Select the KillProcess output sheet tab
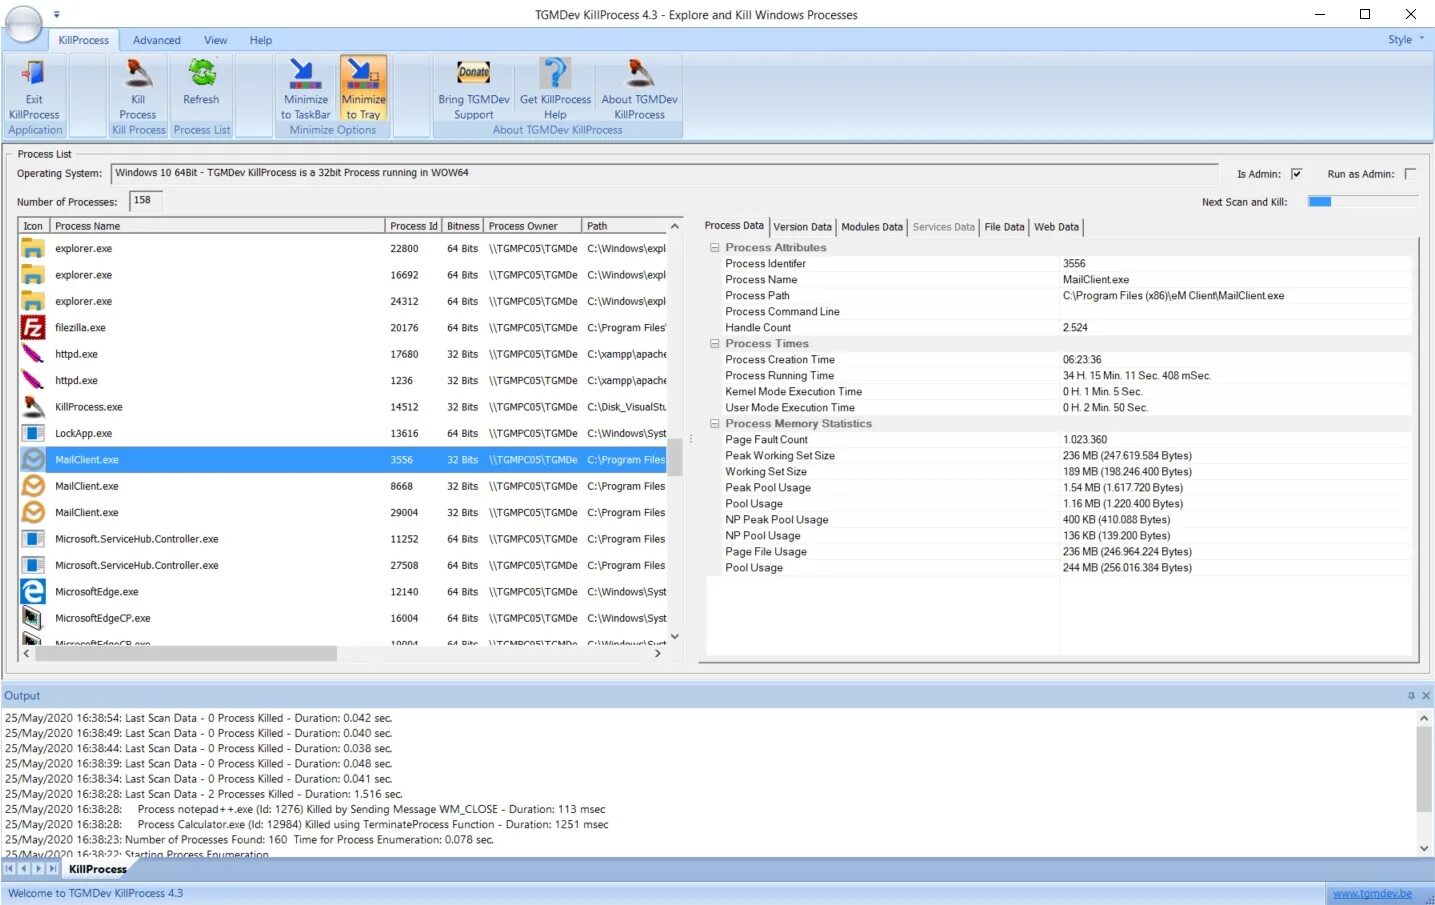Image resolution: width=1435 pixels, height=905 pixels. click(x=97, y=869)
